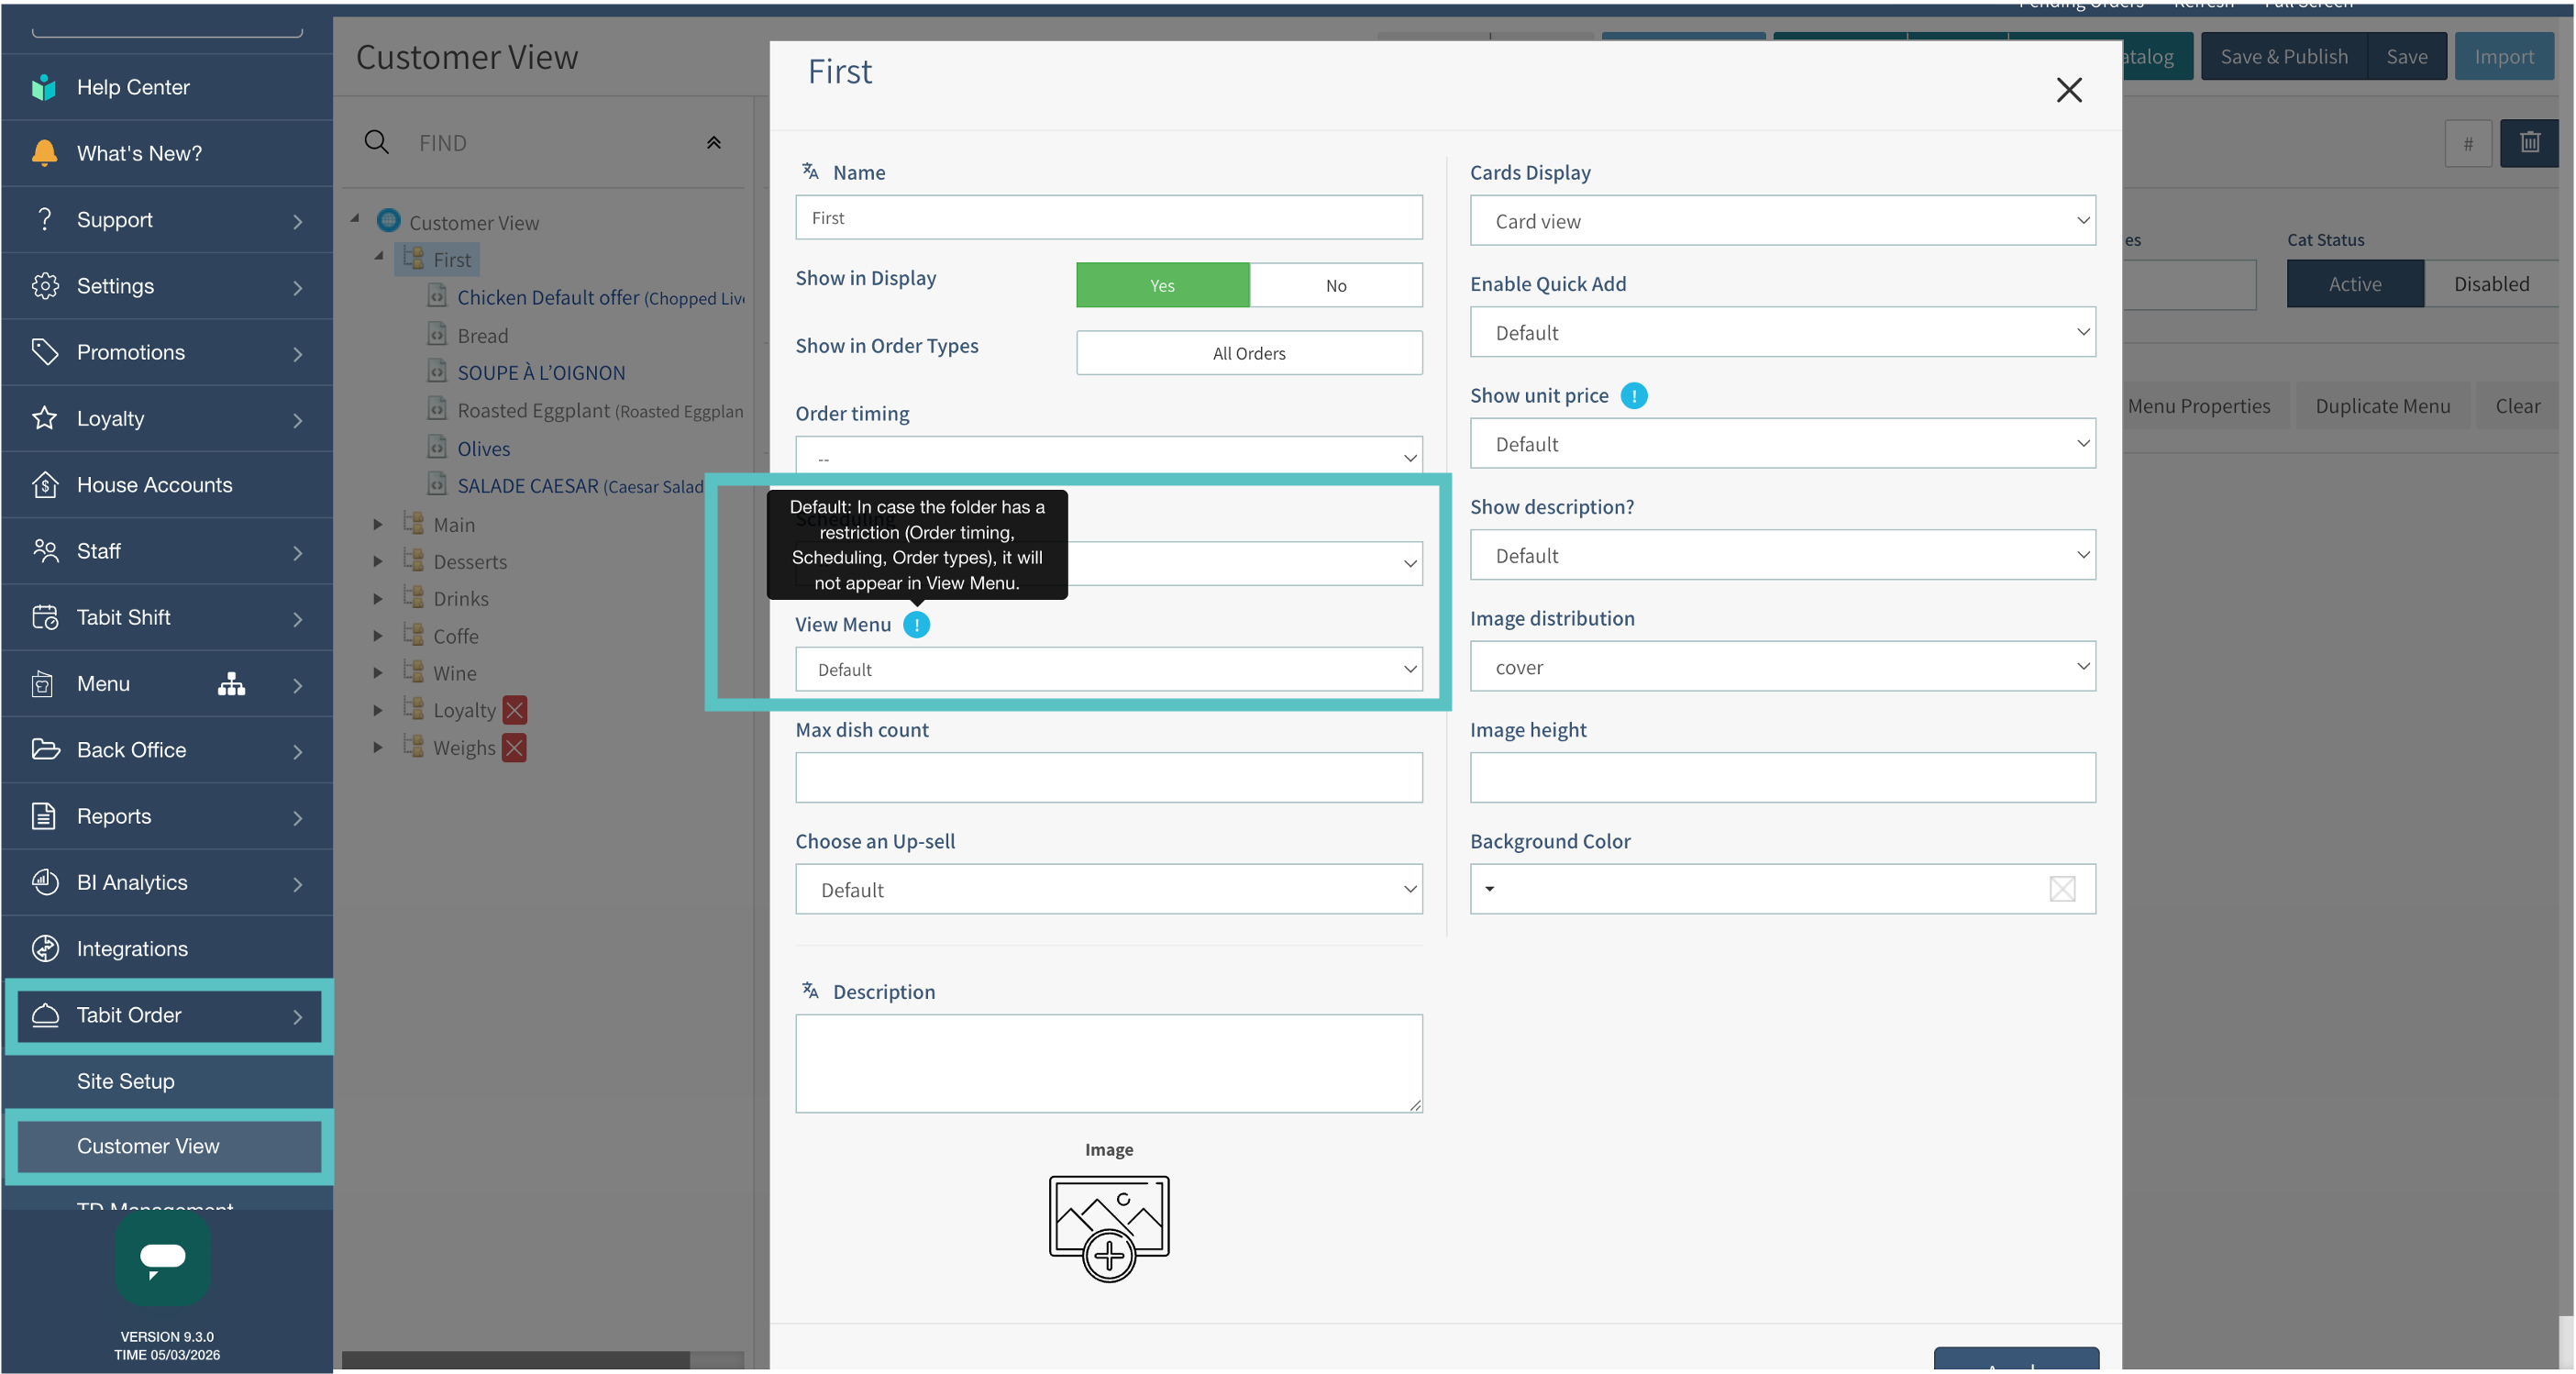Open the Enable Quick Add dropdown

coord(1783,332)
